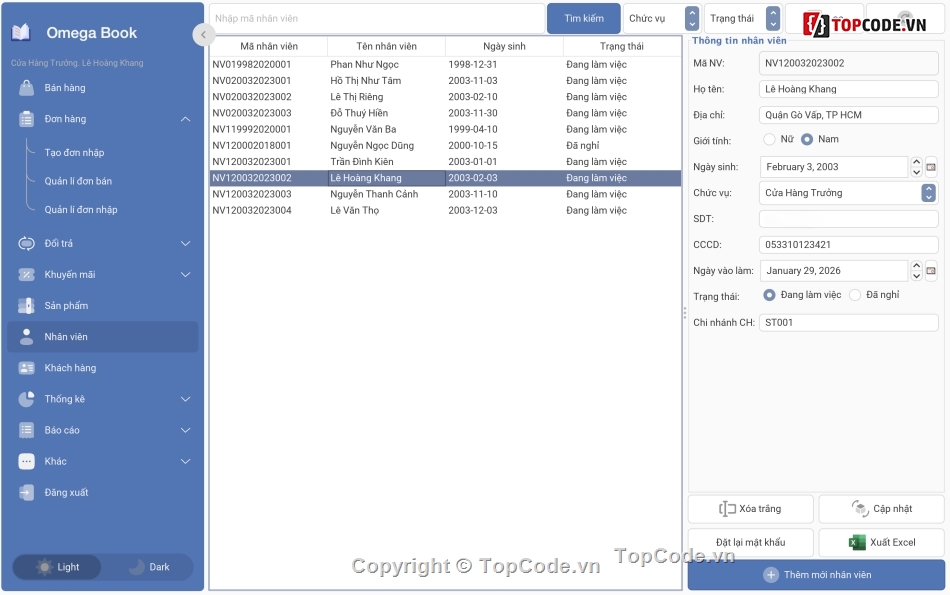Focus the Nhập mã nhân viên search field
Screen dimensions: 950x595
pyautogui.click(x=377, y=18)
